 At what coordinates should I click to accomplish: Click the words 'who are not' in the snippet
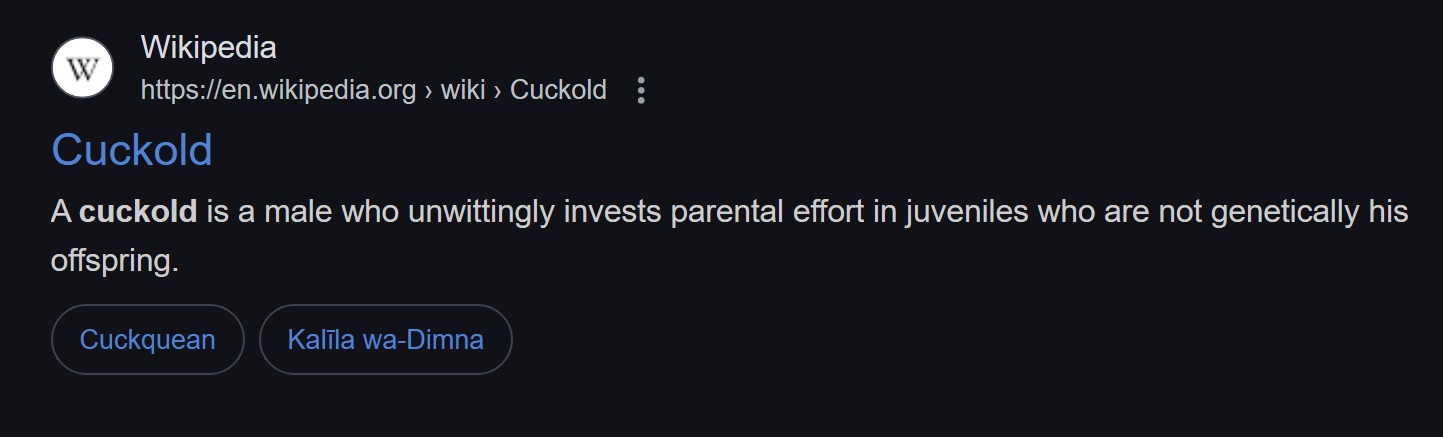(x=1118, y=212)
